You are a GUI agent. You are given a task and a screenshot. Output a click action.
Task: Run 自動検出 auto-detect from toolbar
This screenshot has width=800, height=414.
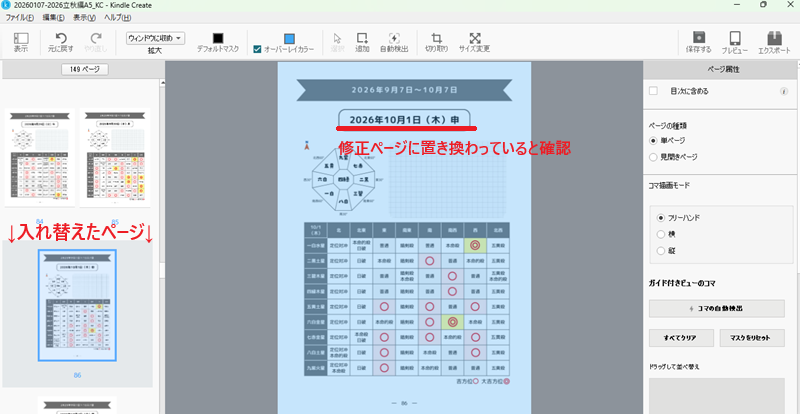tap(393, 38)
